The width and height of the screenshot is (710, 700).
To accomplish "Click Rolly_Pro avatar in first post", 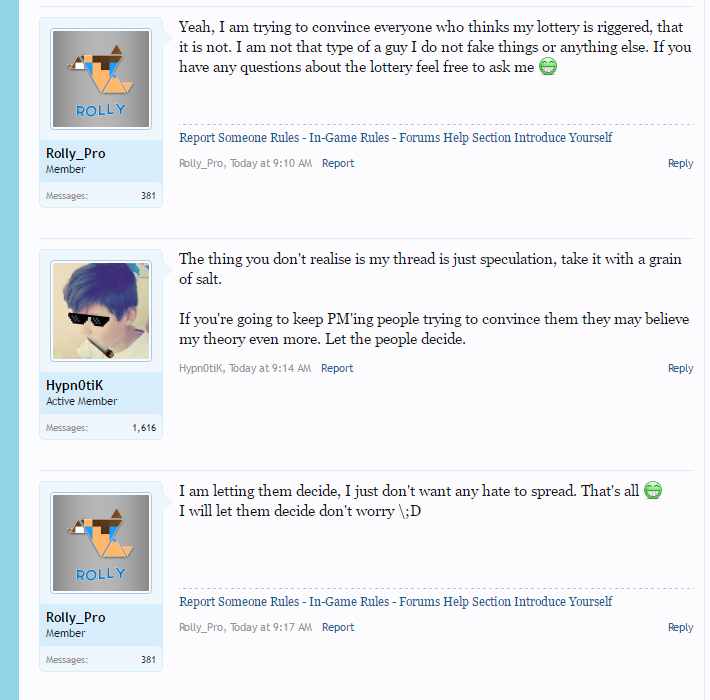I will (x=100, y=78).
